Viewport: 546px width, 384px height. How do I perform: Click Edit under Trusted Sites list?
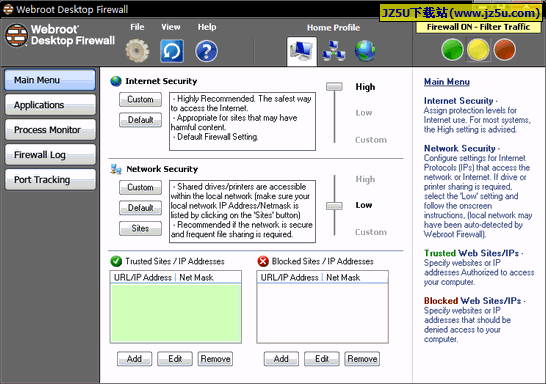click(x=175, y=359)
